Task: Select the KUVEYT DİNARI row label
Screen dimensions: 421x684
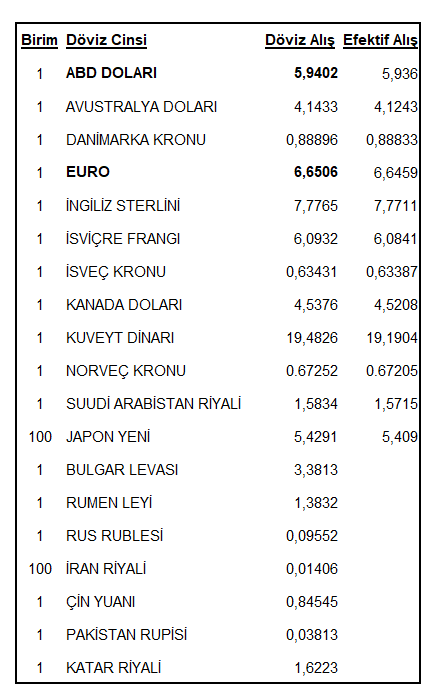Action: click(x=120, y=338)
